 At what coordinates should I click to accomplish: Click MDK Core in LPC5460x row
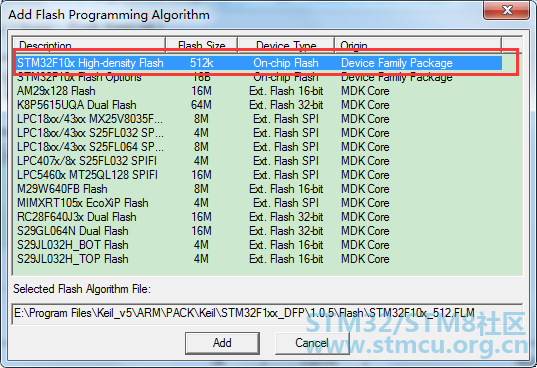tap(365, 175)
